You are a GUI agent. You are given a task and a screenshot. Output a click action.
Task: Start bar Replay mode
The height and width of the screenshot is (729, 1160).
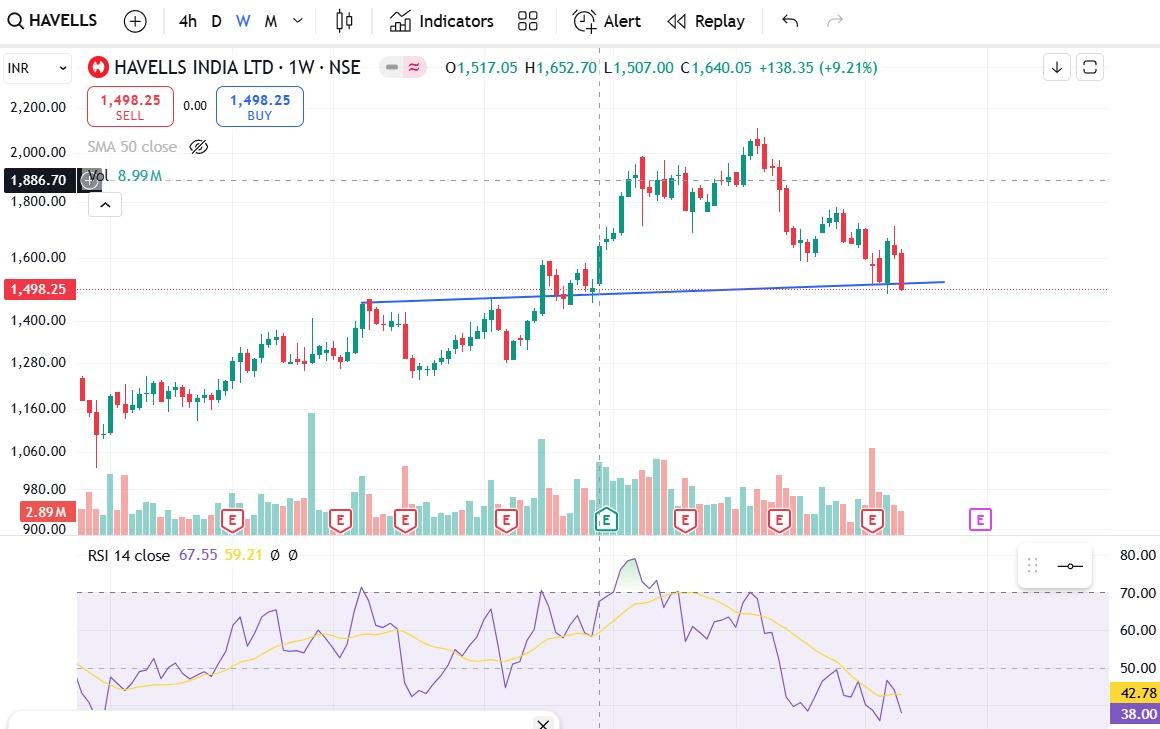(x=706, y=21)
